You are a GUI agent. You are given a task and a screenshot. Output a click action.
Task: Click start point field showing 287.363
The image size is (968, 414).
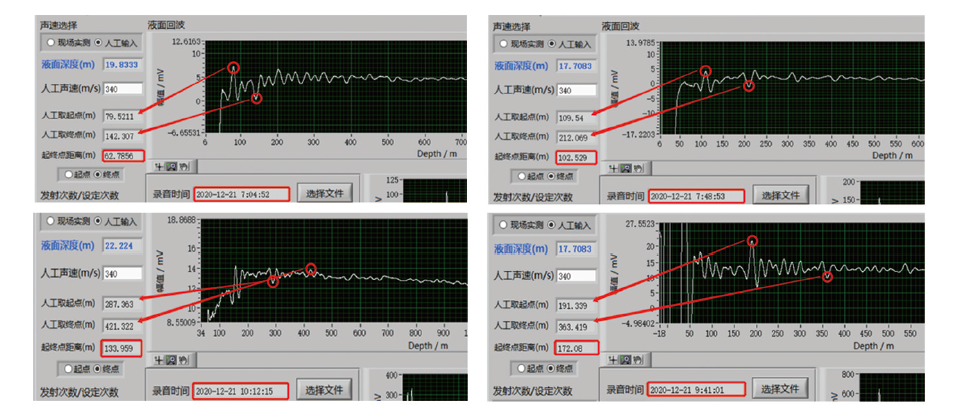[x=122, y=304]
